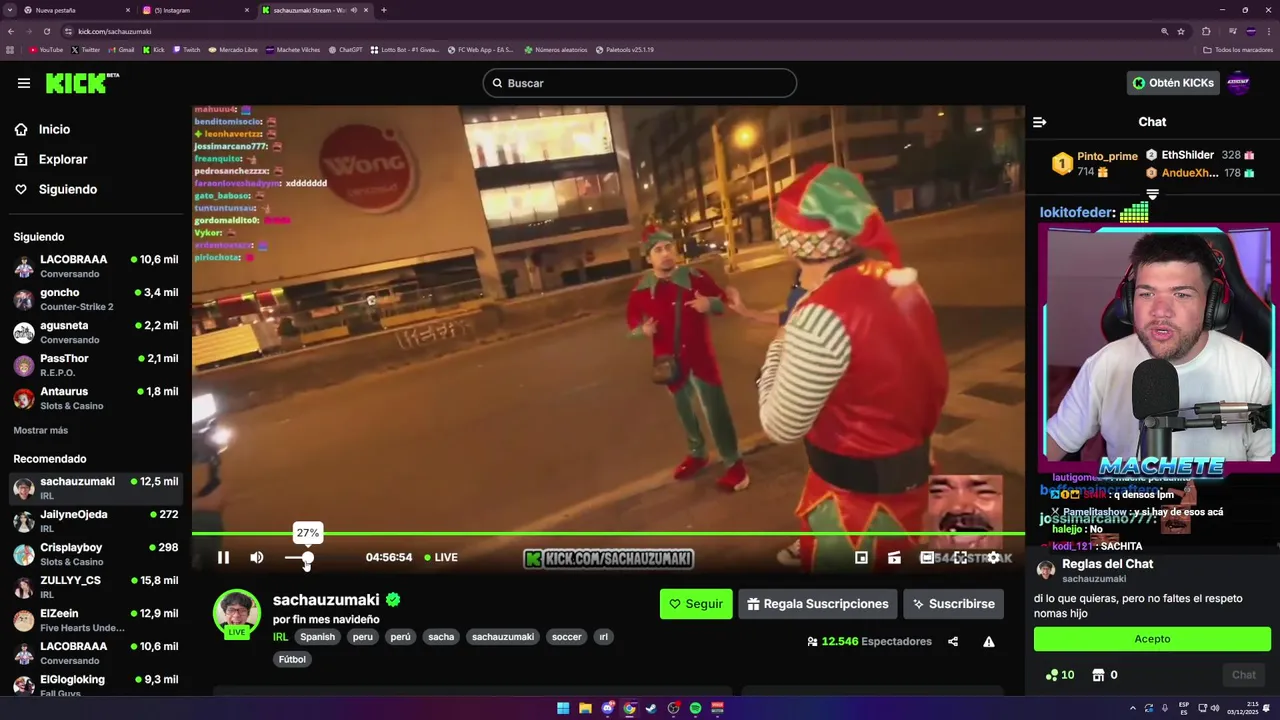1280x720 pixels.
Task: Expand followed list with Mostrar más
Action: coord(41,430)
